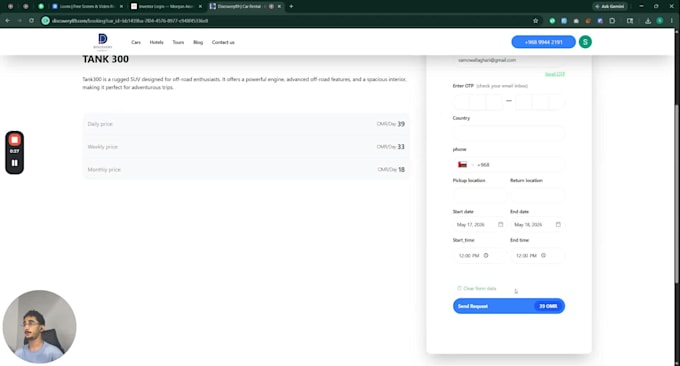
Task: Open the Start date calendar icon
Action: point(500,225)
